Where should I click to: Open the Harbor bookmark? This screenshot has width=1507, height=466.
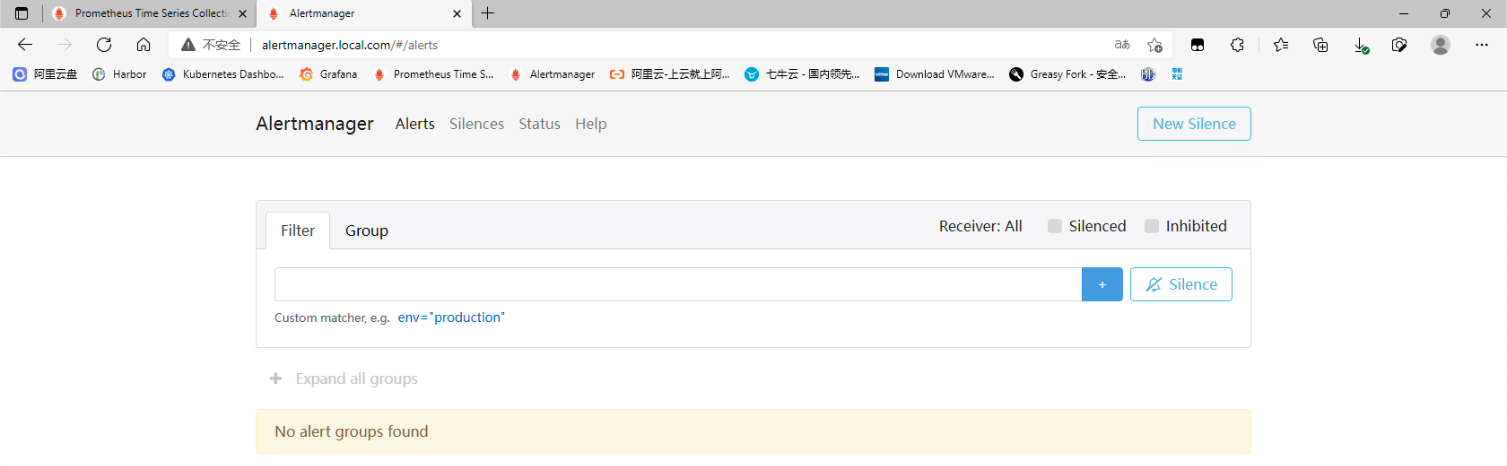pos(119,74)
